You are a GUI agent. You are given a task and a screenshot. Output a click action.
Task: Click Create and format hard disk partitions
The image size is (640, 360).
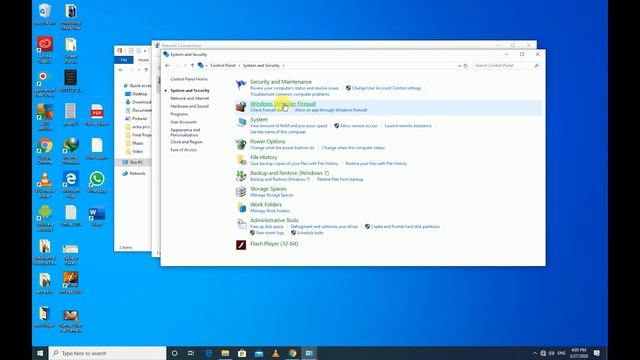(405, 227)
